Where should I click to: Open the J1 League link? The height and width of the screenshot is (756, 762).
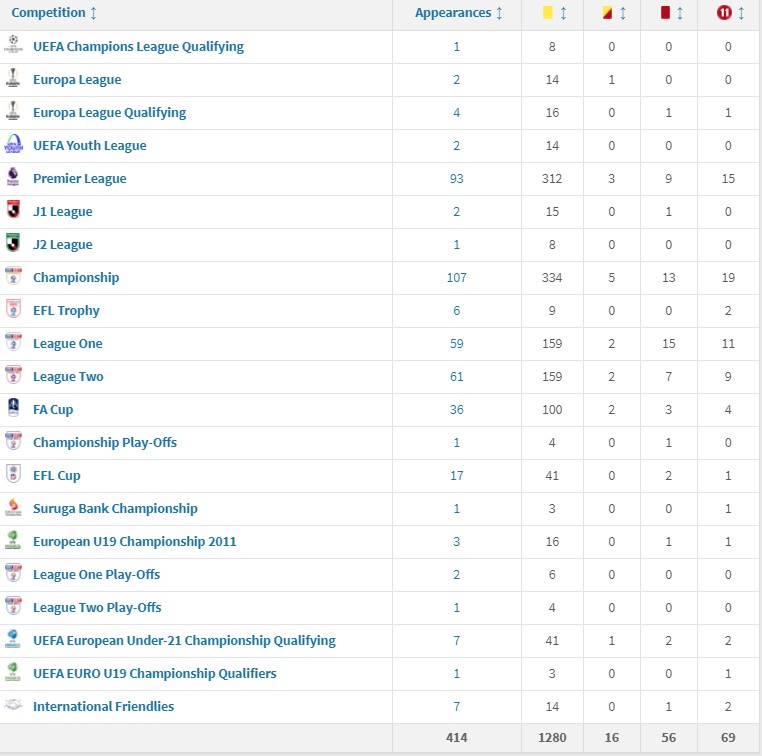pos(63,212)
